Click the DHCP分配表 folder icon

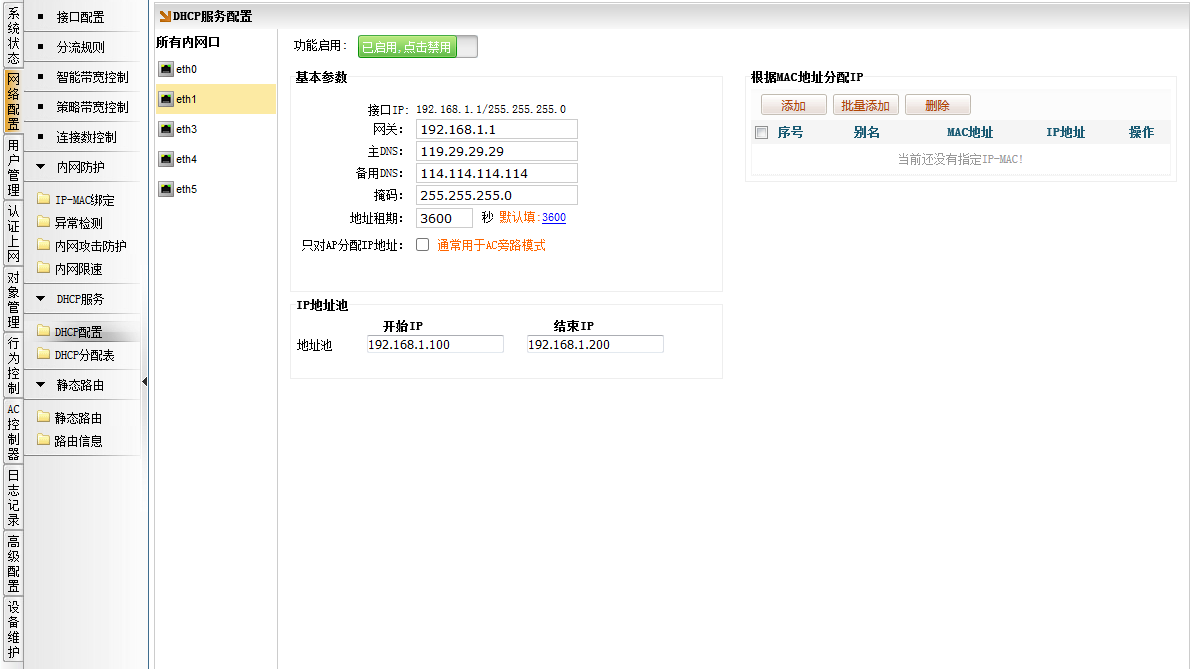[43, 355]
